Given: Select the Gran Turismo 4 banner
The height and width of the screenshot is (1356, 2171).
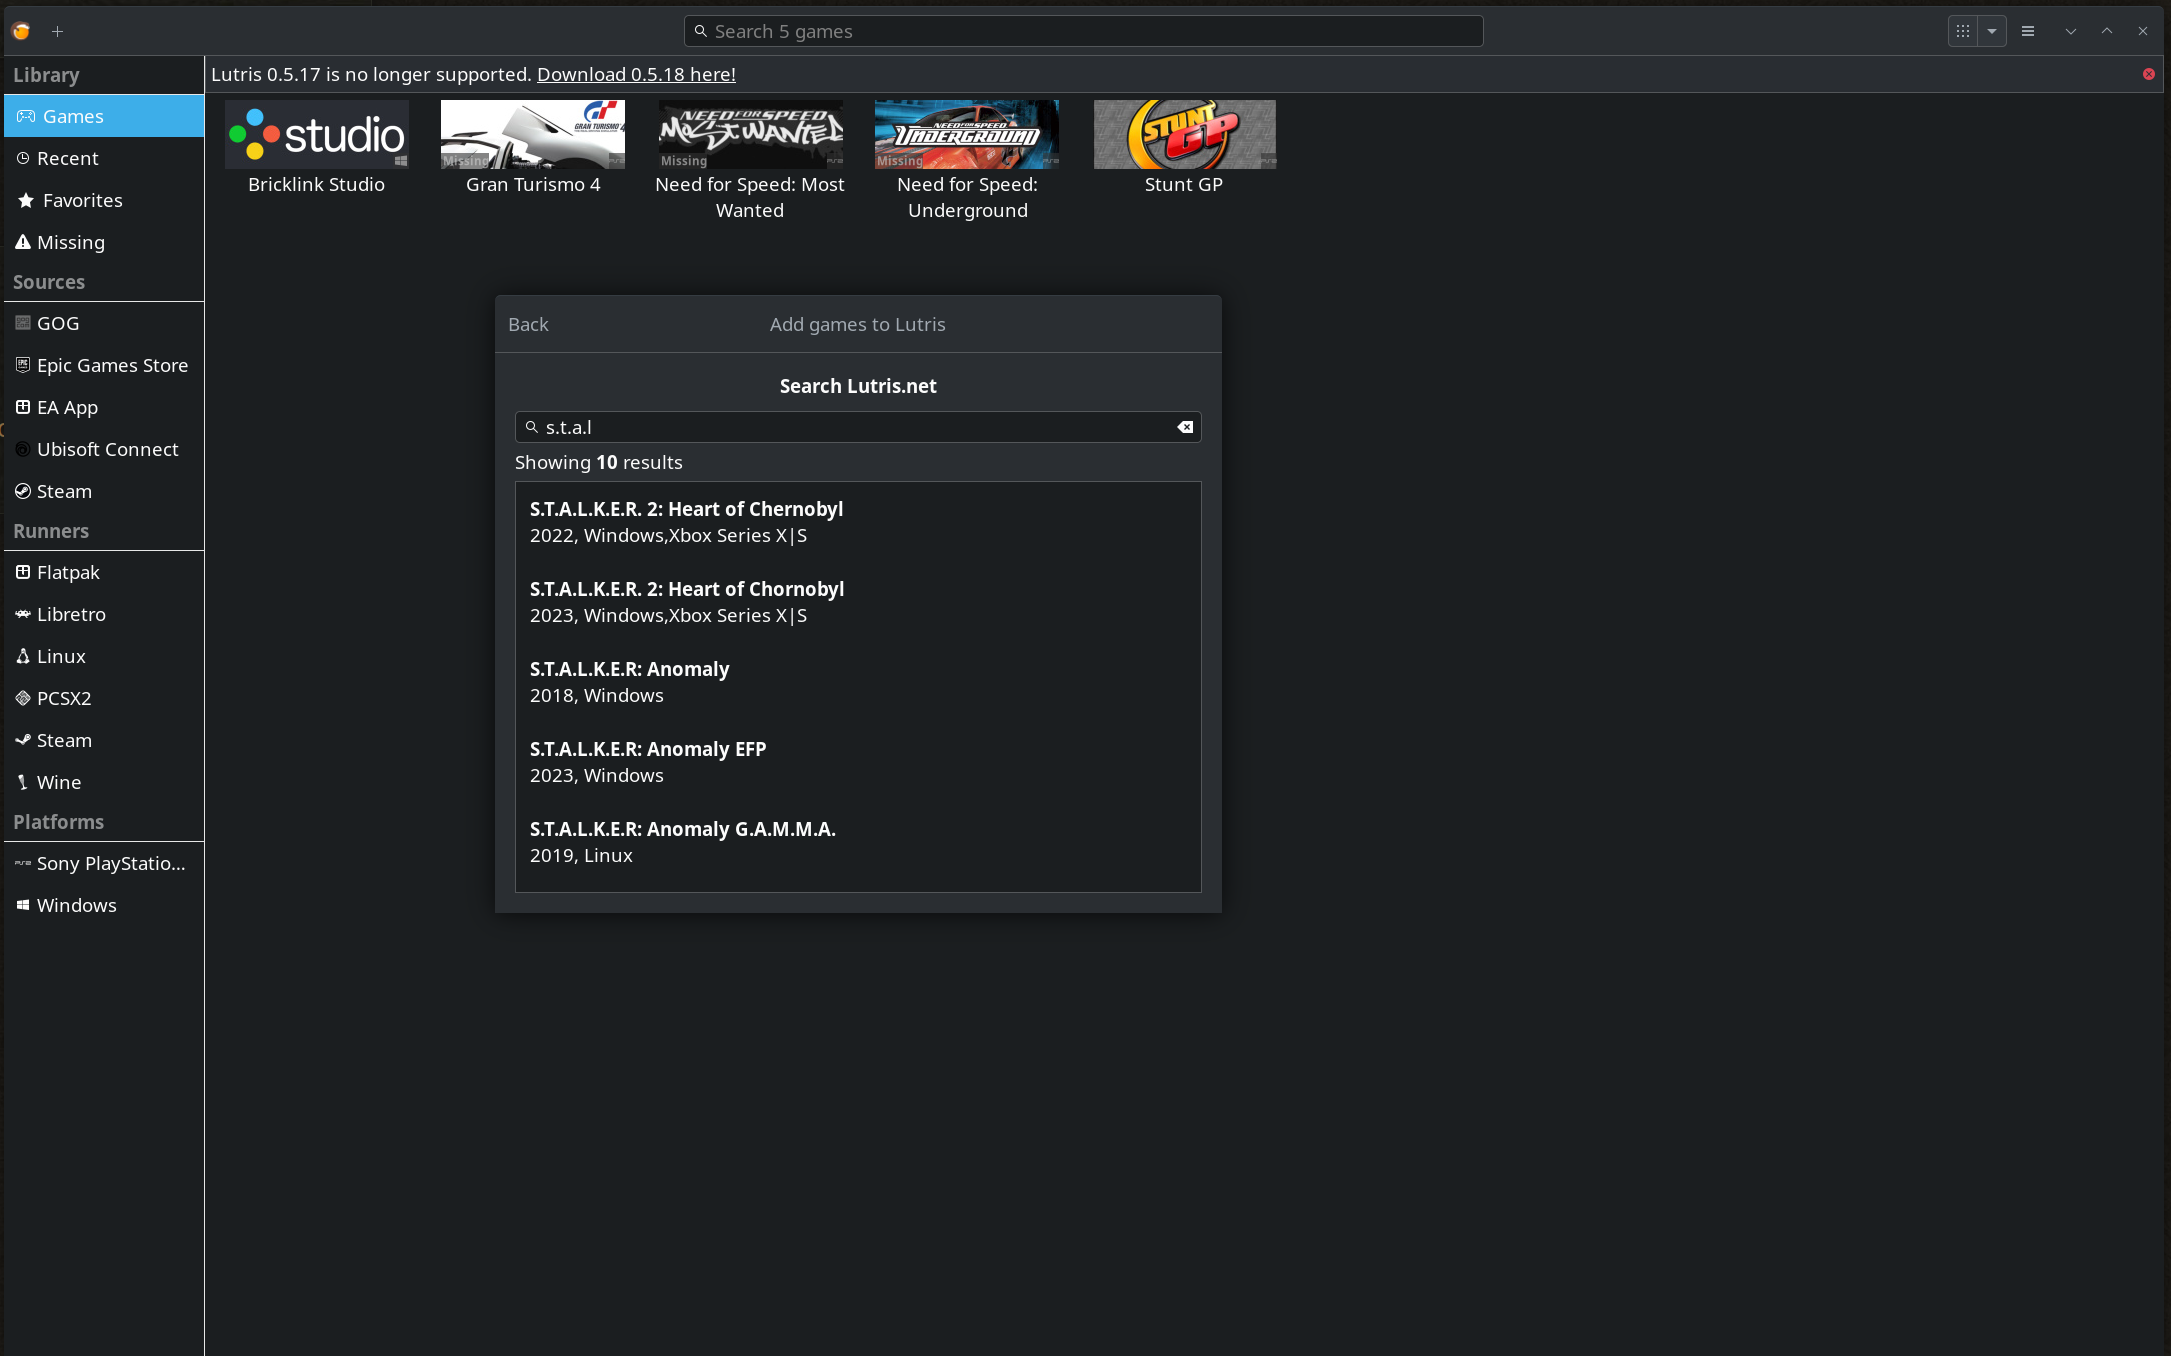Looking at the screenshot, I should coord(533,134).
